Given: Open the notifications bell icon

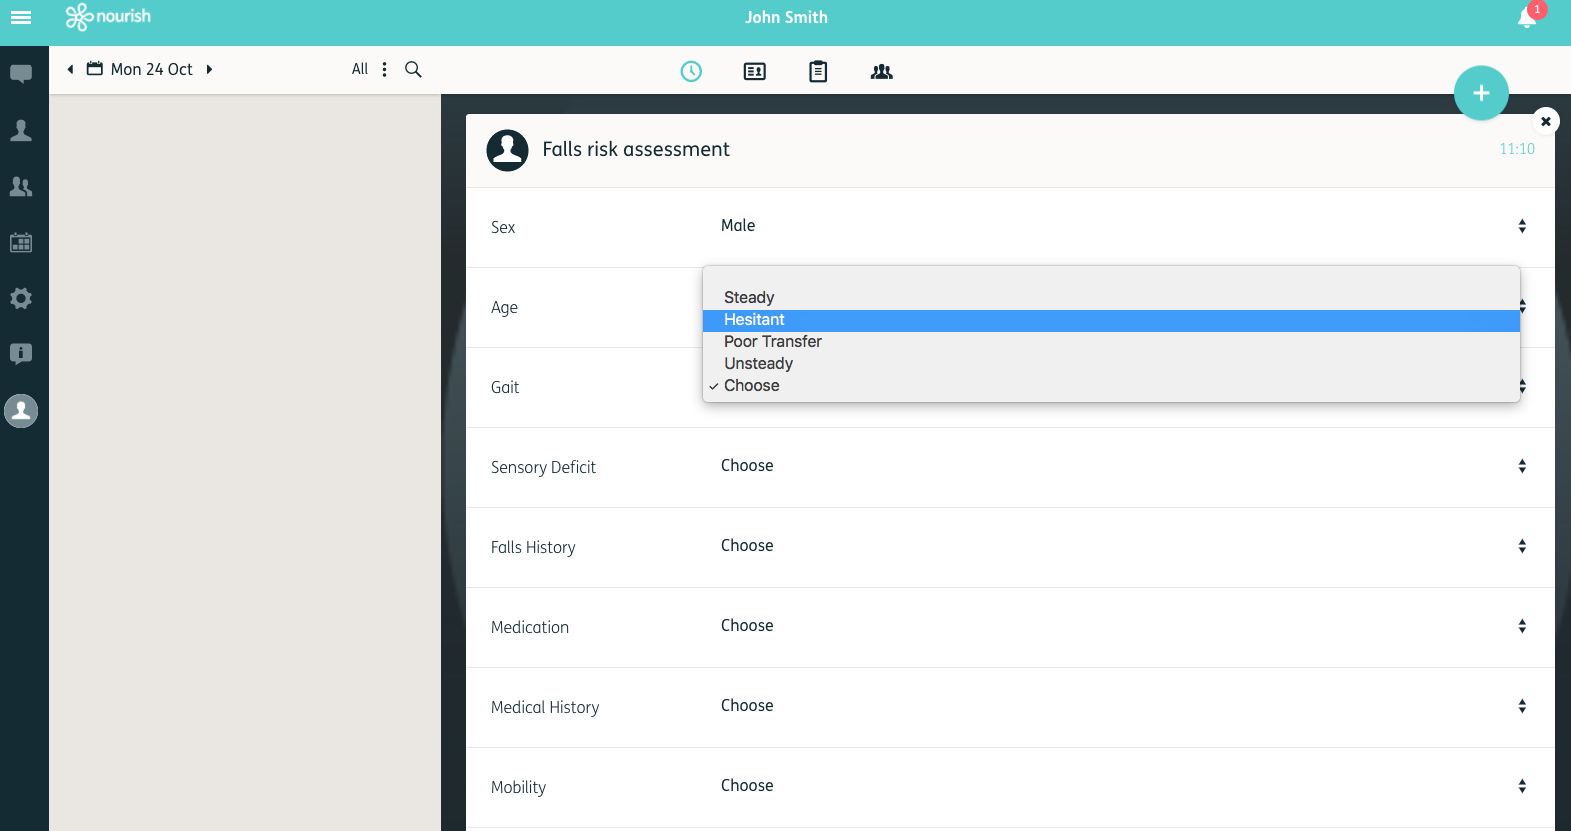Looking at the screenshot, I should tap(1527, 17).
